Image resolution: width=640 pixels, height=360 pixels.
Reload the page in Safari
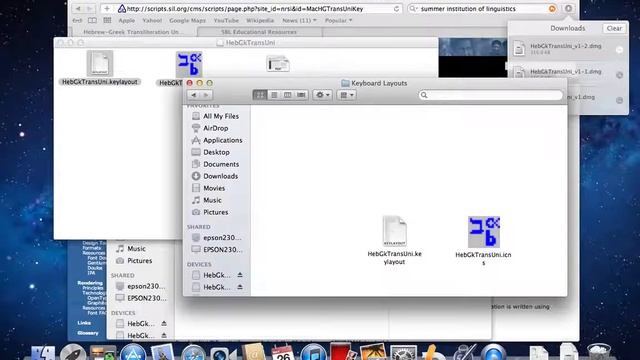(396, 9)
